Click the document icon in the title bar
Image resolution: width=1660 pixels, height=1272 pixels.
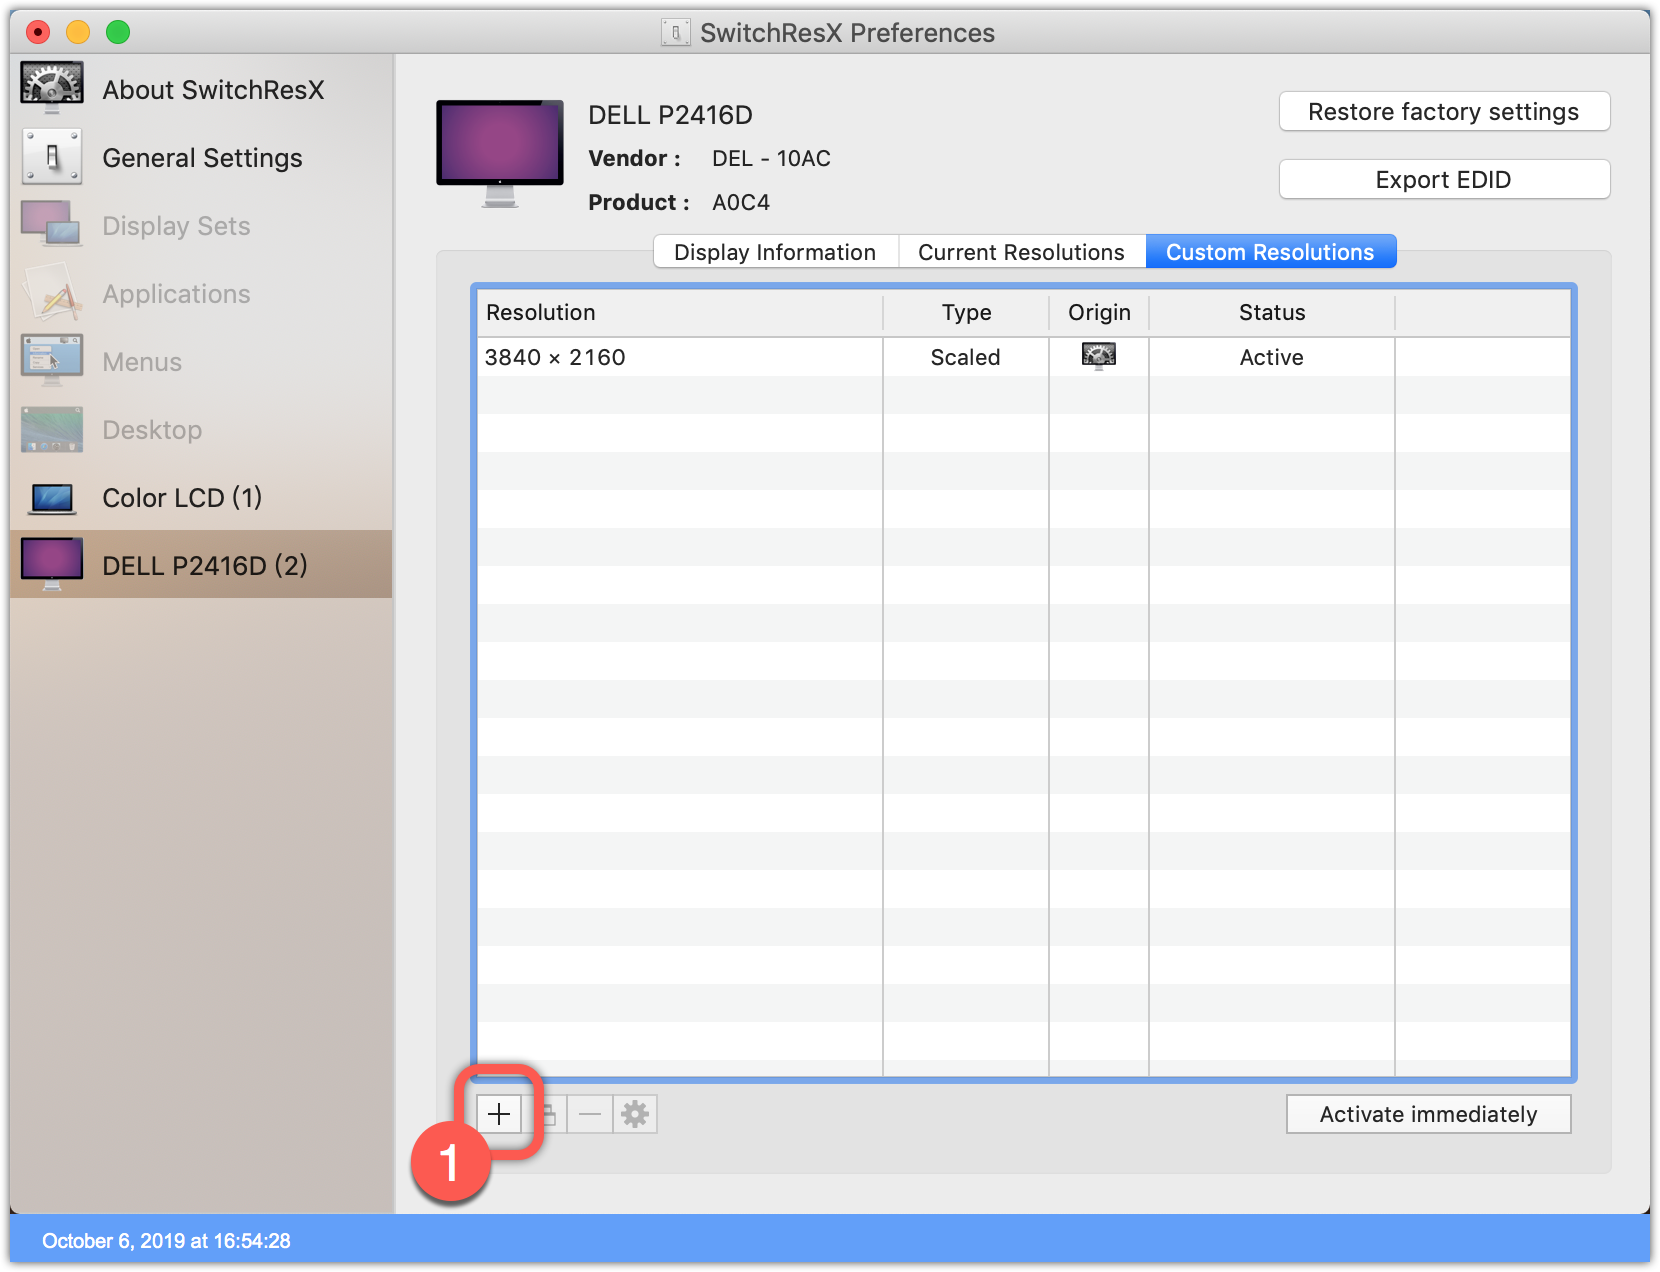point(676,33)
